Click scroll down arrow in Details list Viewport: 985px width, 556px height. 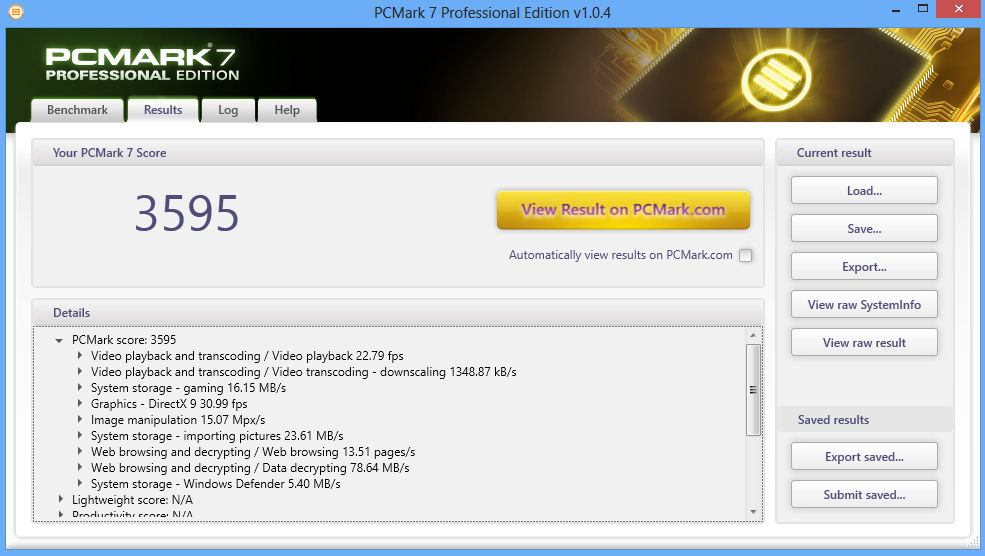753,513
